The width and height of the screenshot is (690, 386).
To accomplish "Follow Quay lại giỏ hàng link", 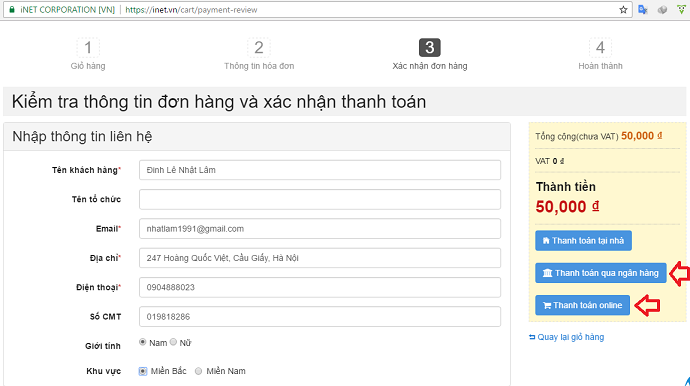I will coord(567,337).
